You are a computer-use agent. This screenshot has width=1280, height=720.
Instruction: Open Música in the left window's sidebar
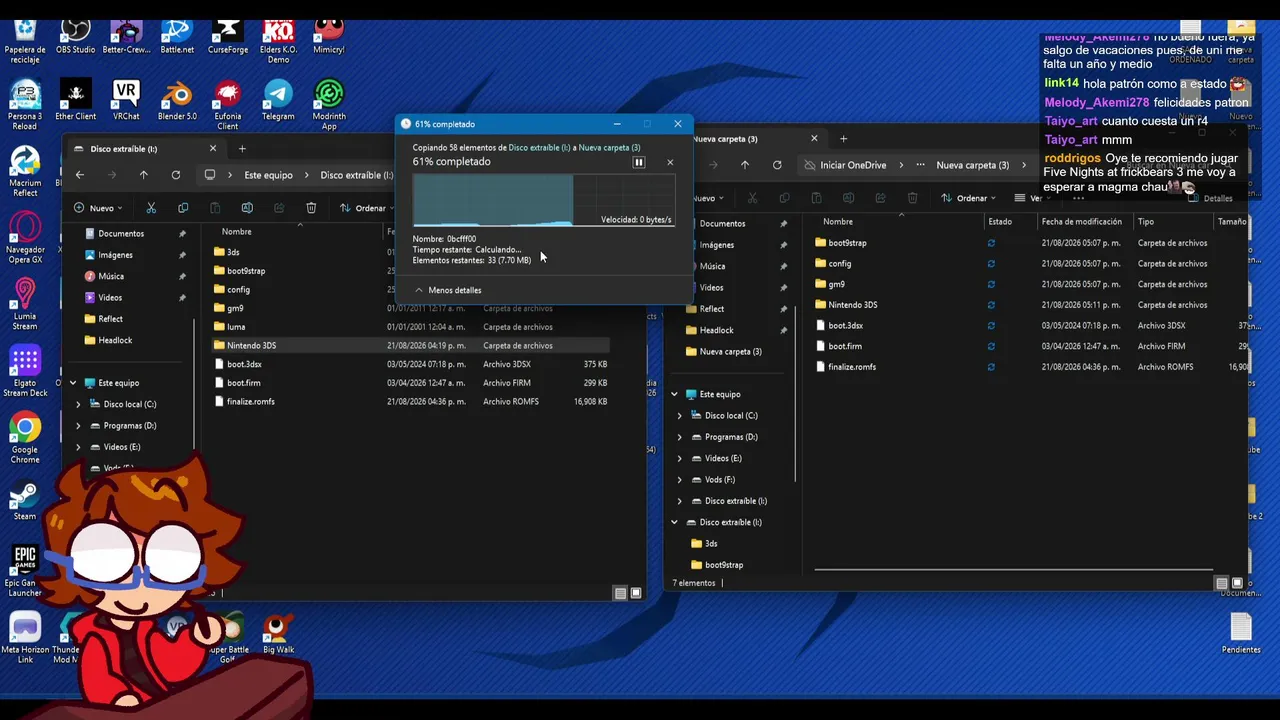pyautogui.click(x=111, y=277)
